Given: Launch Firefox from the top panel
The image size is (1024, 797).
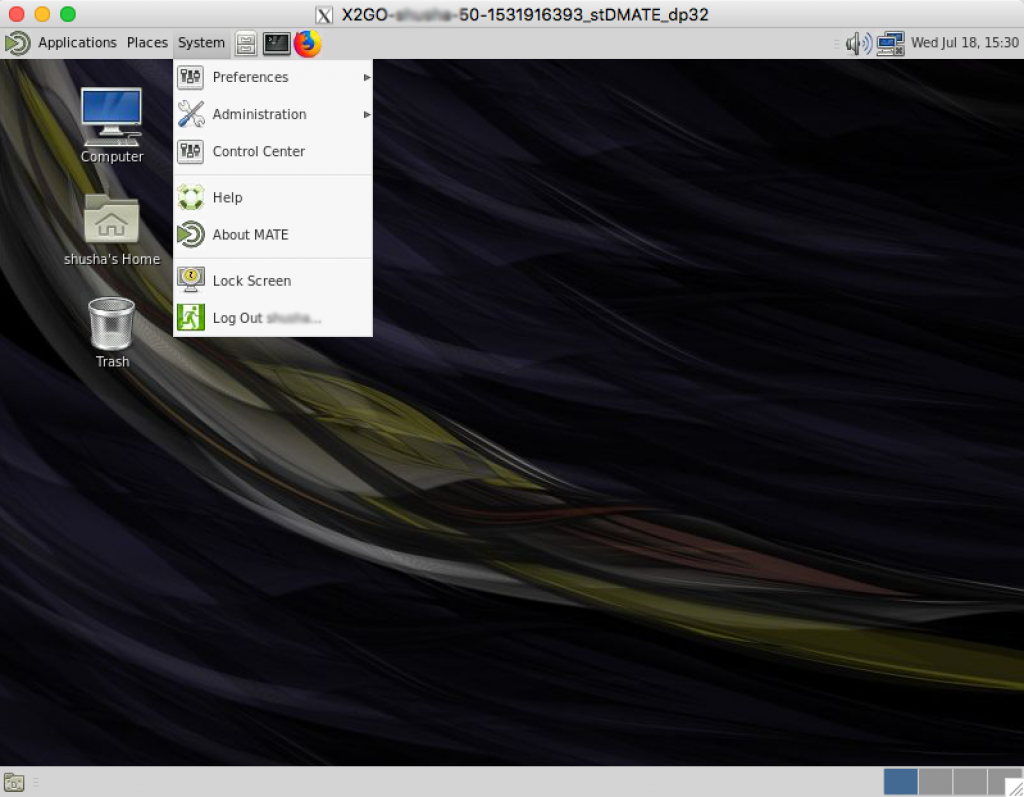Looking at the screenshot, I should pos(308,43).
